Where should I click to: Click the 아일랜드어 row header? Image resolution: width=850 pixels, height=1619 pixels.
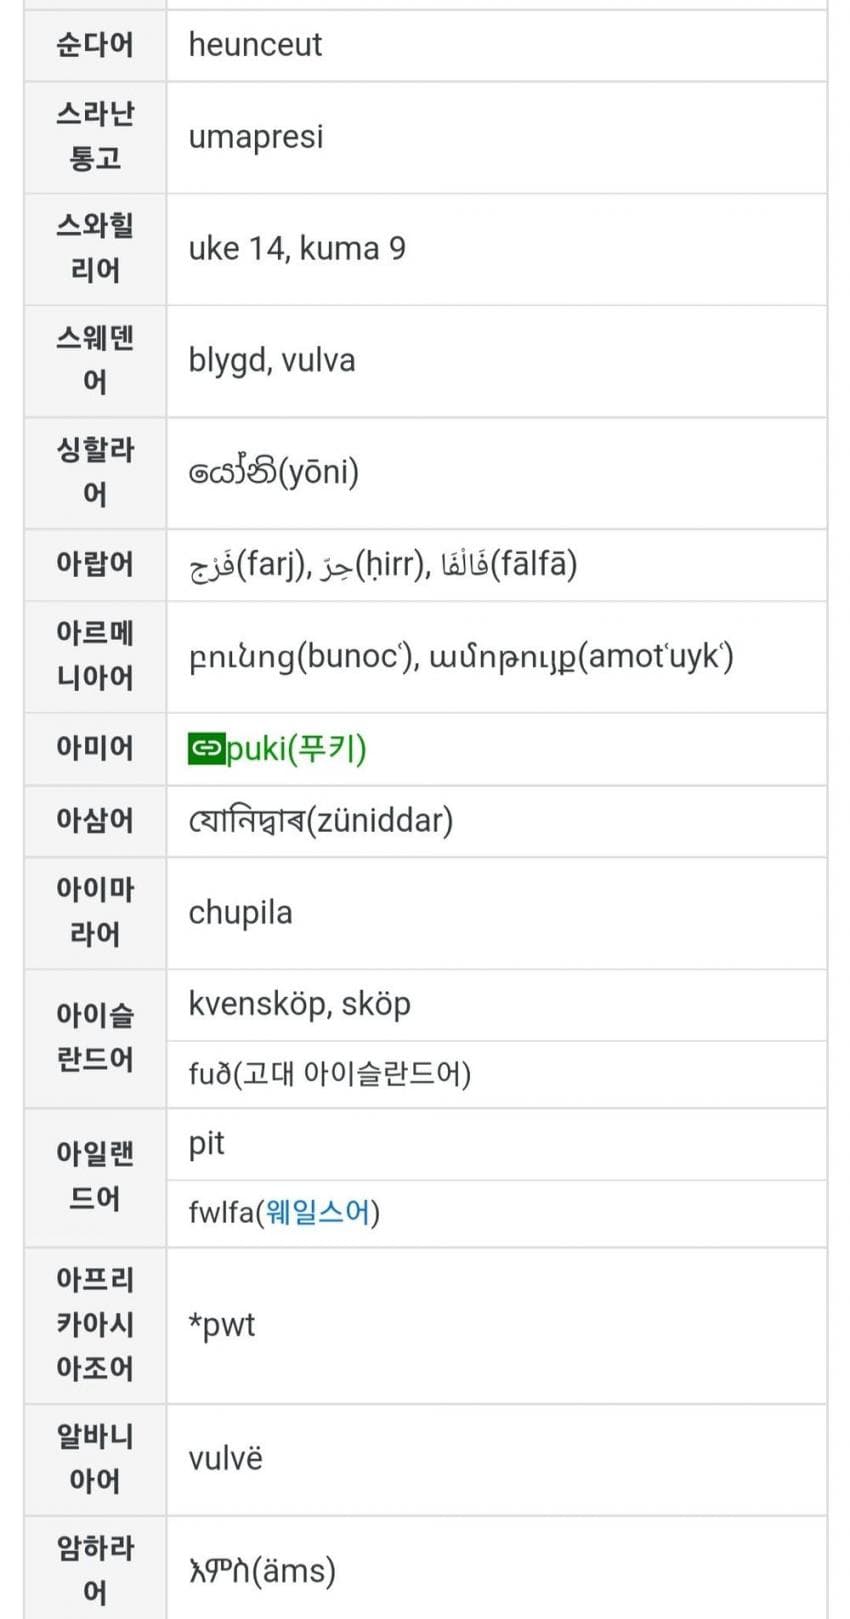(x=95, y=1176)
